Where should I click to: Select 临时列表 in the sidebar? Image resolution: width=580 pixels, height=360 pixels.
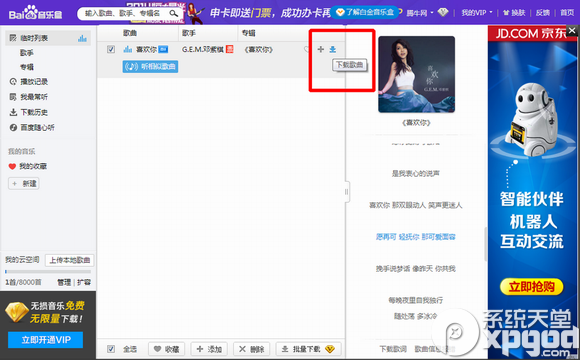click(48, 38)
